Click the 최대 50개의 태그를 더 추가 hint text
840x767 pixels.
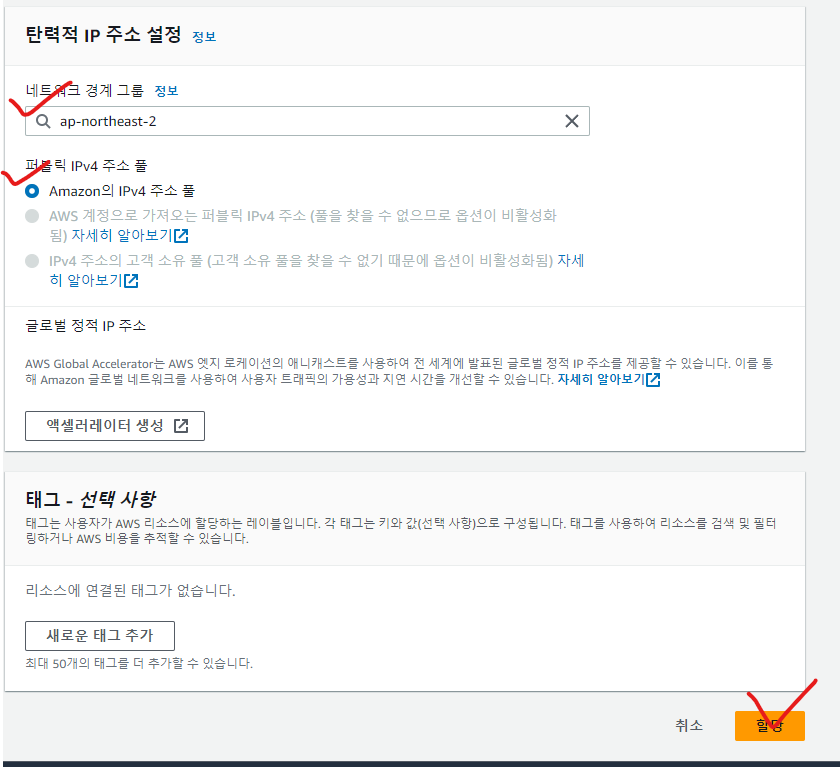click(139, 663)
